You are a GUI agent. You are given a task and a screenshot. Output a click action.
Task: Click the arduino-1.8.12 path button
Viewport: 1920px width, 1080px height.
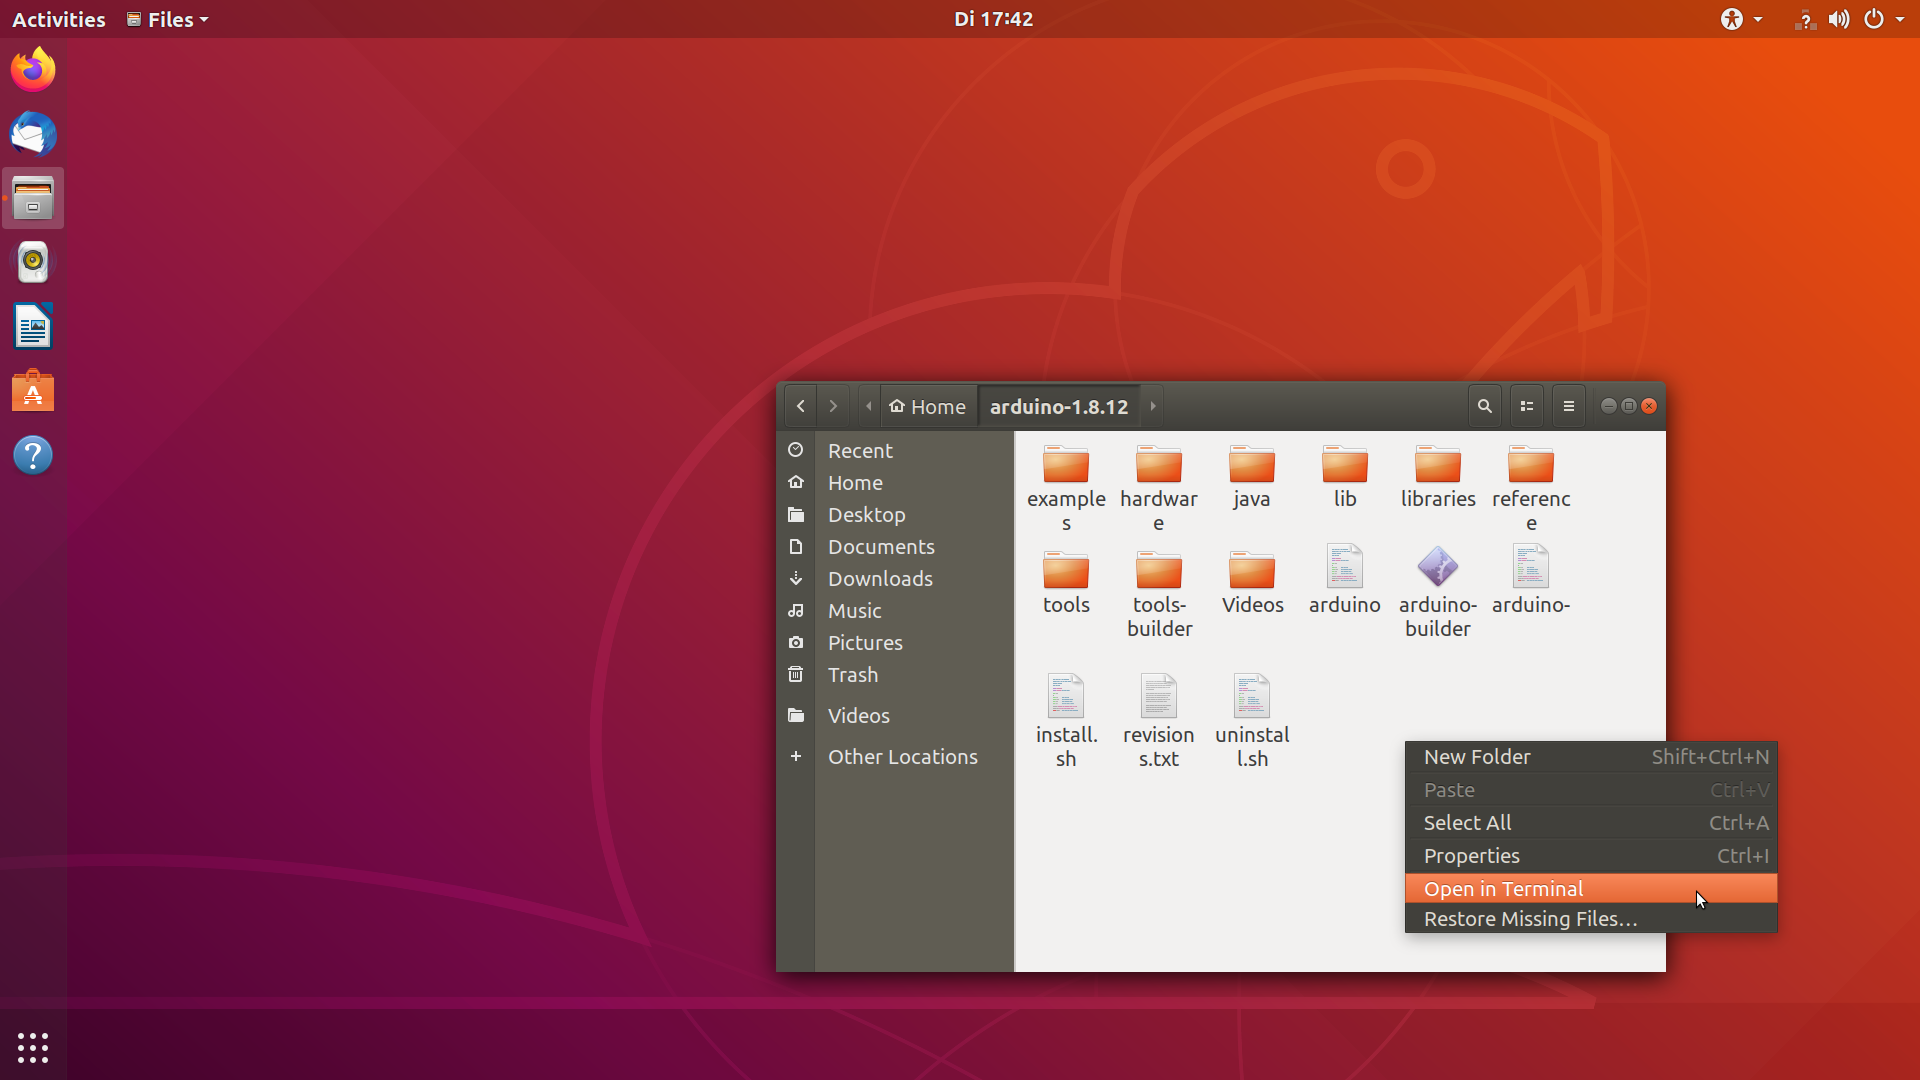[x=1059, y=406]
